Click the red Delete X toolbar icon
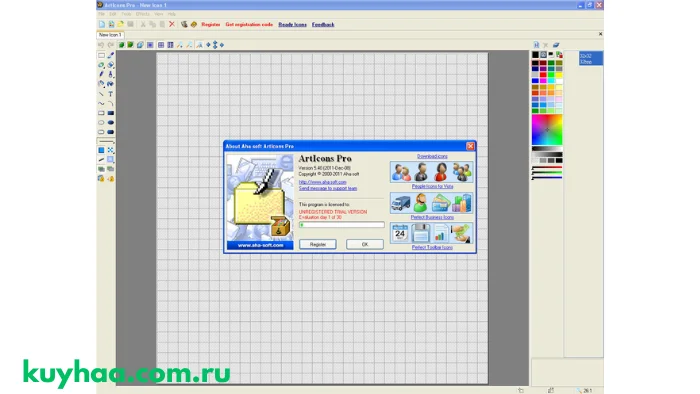700x394 pixels. pyautogui.click(x=172, y=24)
